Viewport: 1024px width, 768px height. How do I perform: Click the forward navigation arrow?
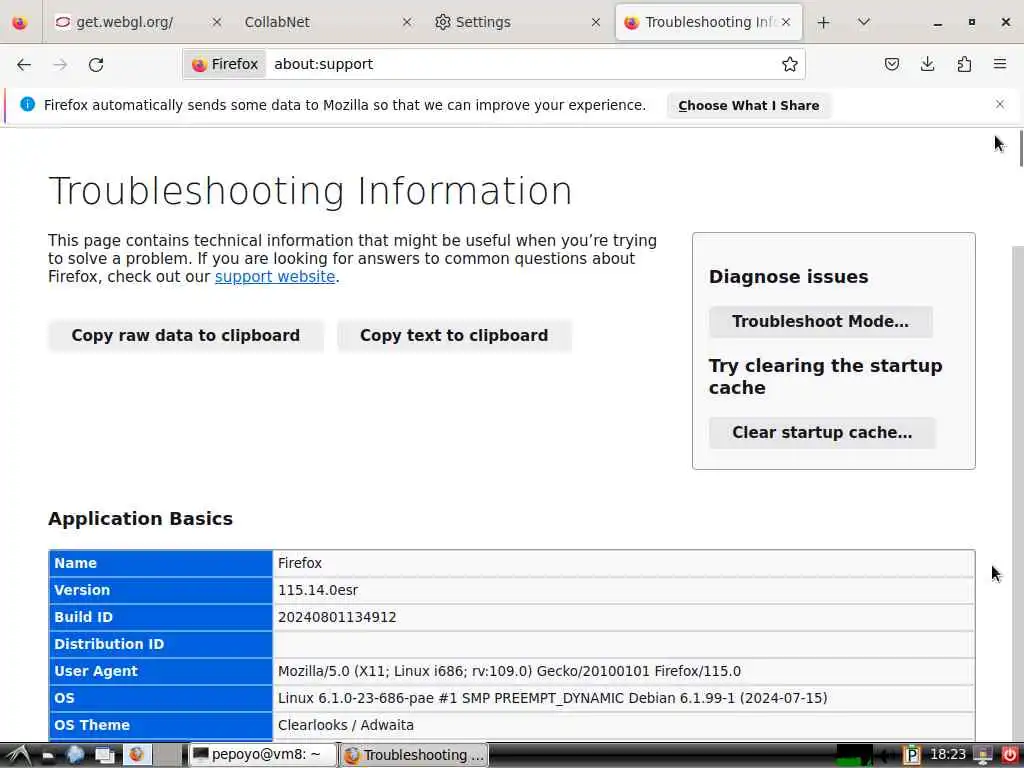tap(60, 65)
